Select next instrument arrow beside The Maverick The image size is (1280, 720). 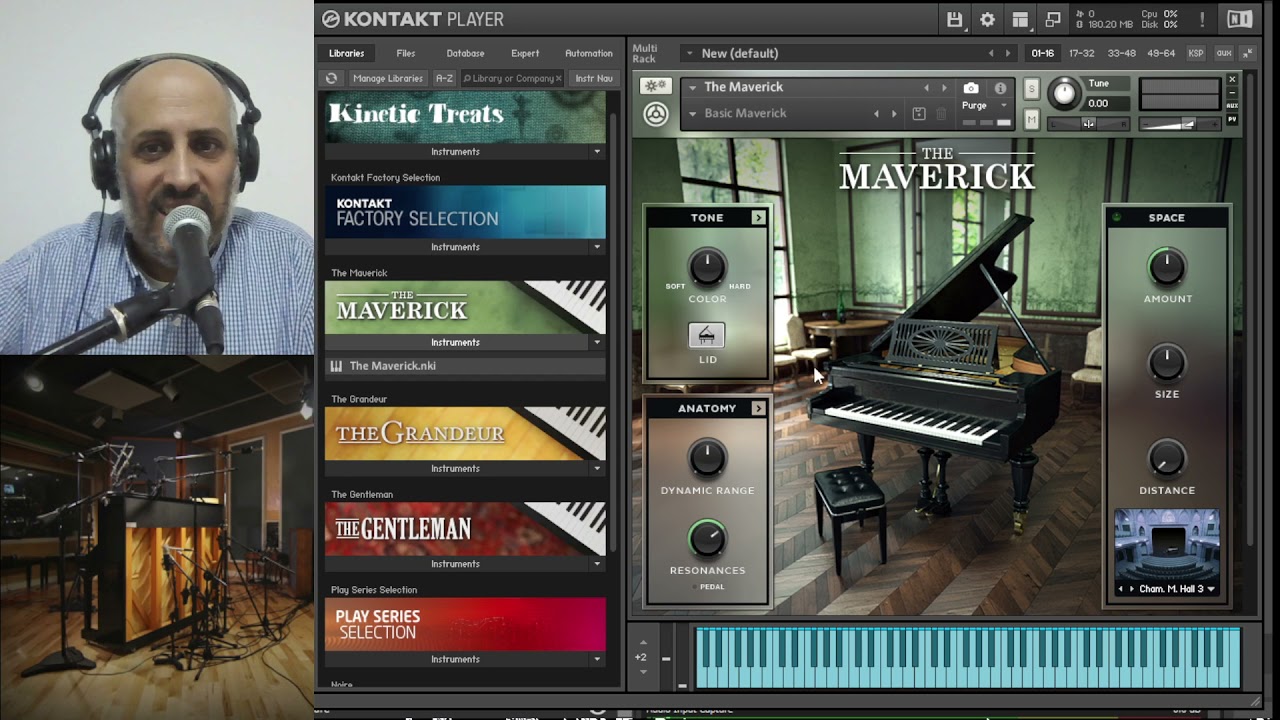pos(944,88)
